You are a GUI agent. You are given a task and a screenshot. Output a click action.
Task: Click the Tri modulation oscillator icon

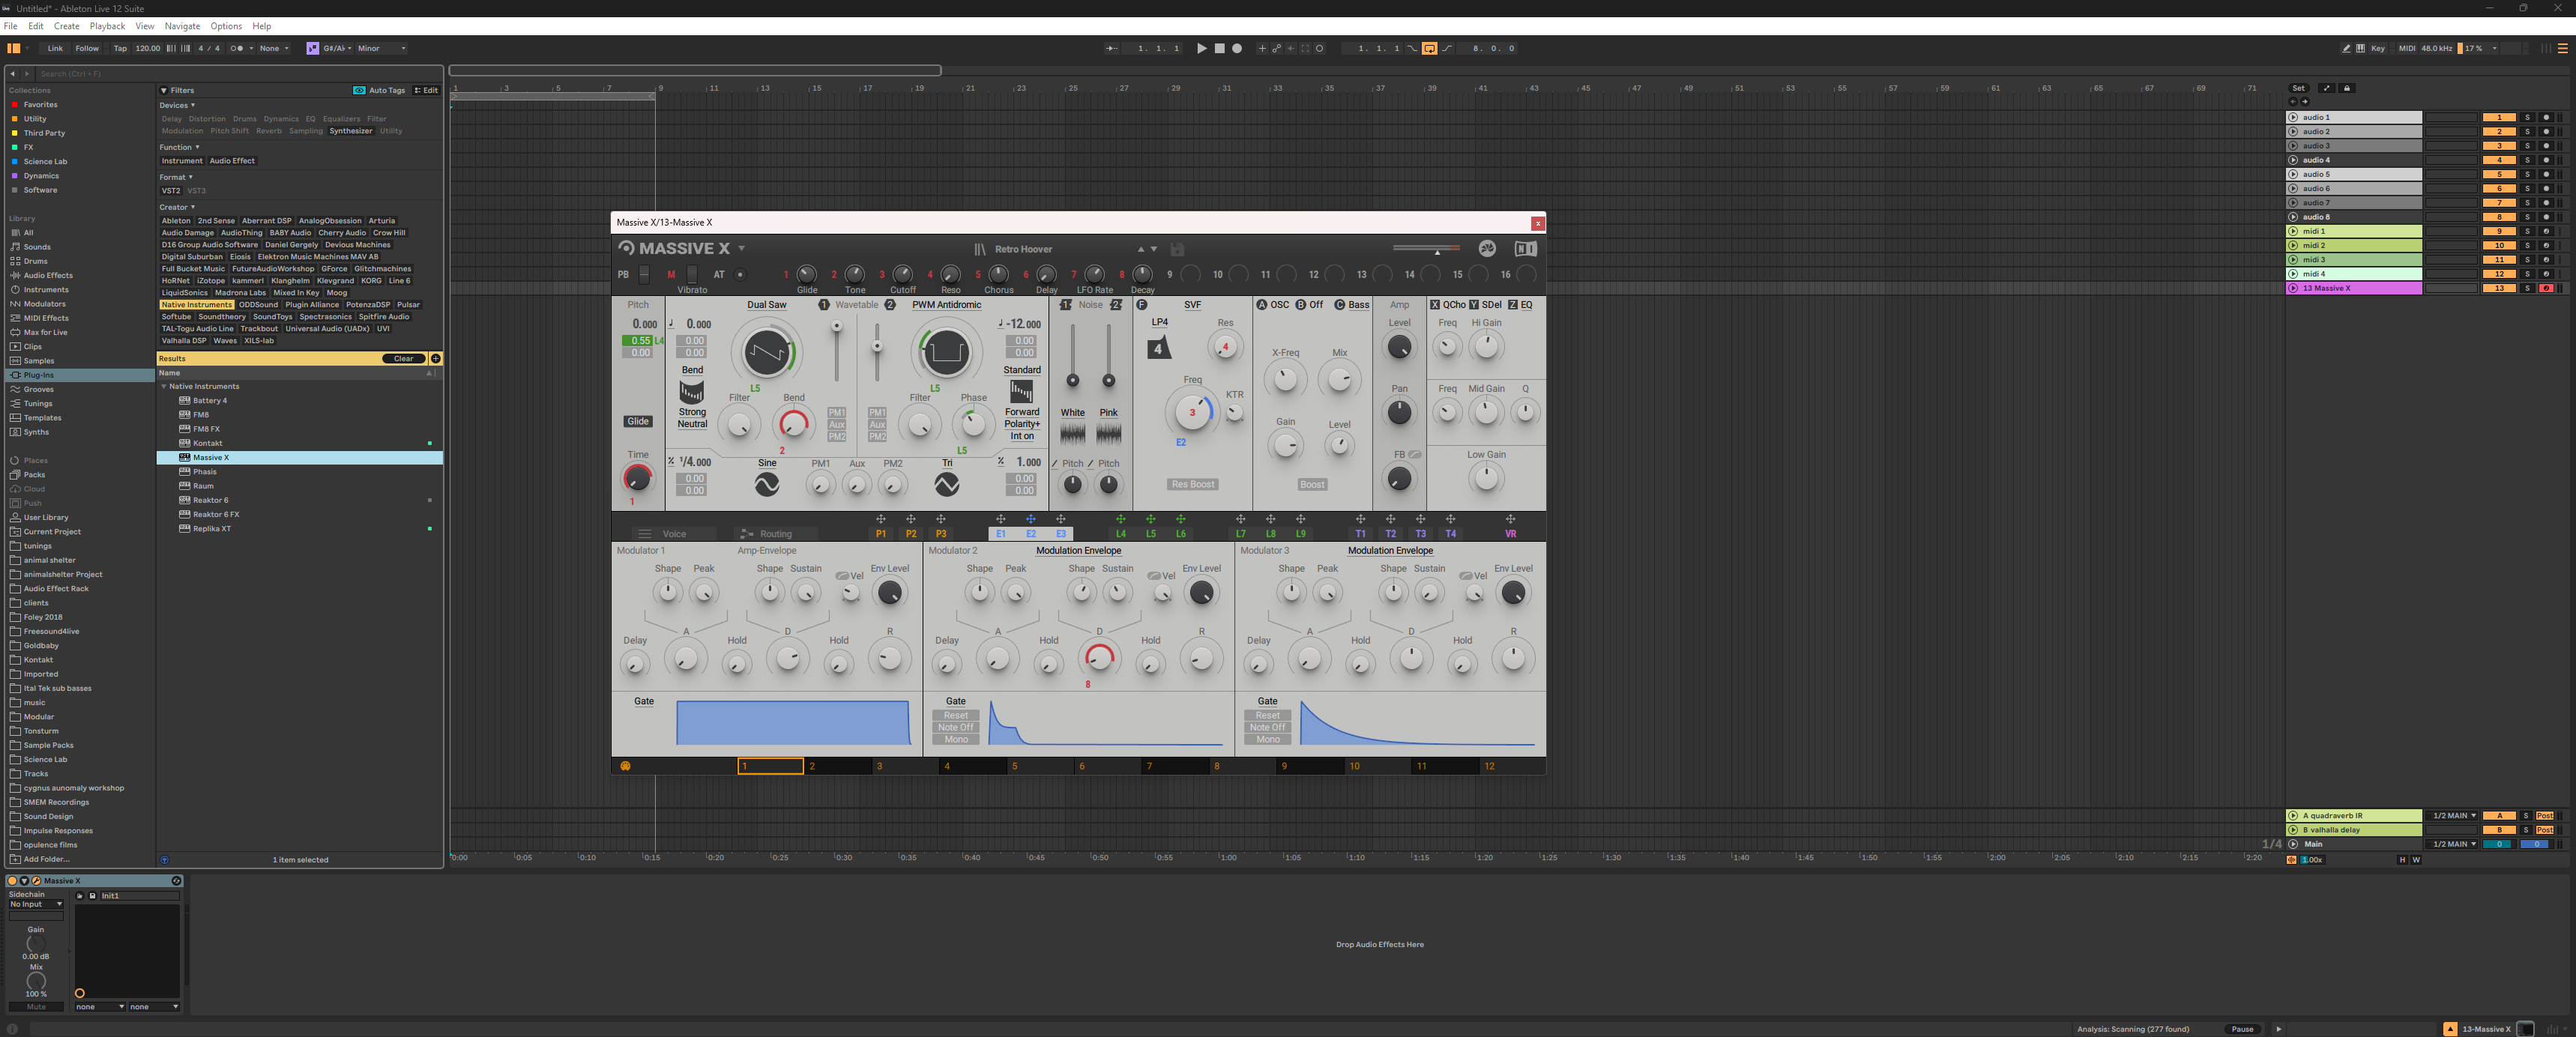point(946,484)
